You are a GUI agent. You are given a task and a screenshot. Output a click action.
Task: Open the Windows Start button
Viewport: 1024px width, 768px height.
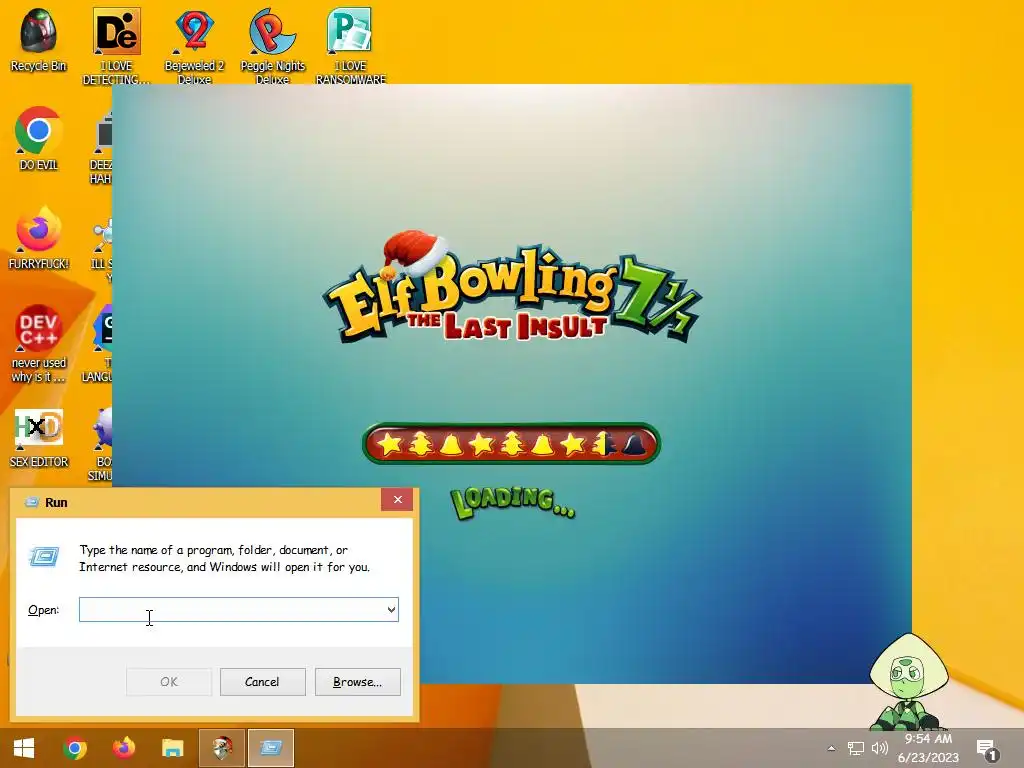click(x=24, y=748)
